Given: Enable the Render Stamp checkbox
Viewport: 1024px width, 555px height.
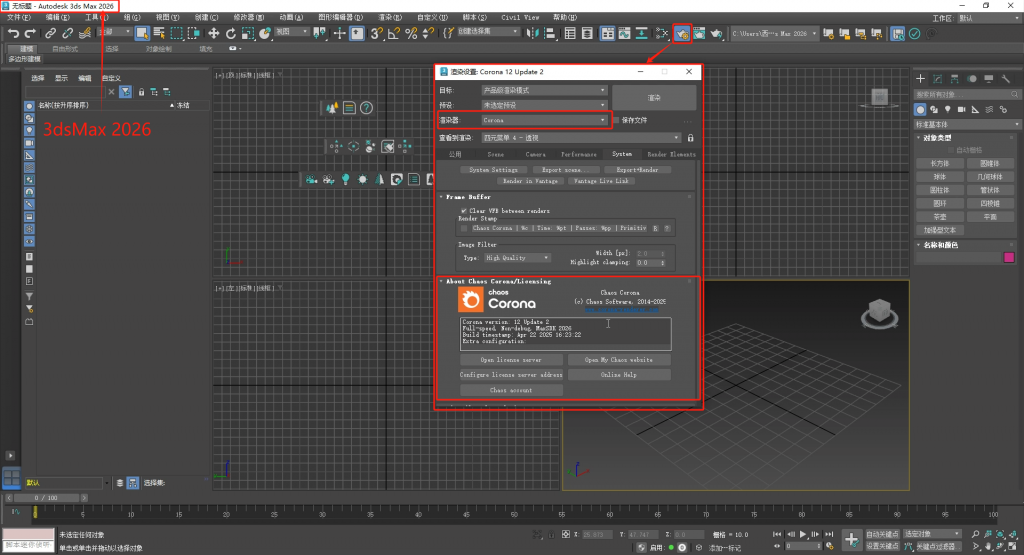Looking at the screenshot, I should (464, 228).
